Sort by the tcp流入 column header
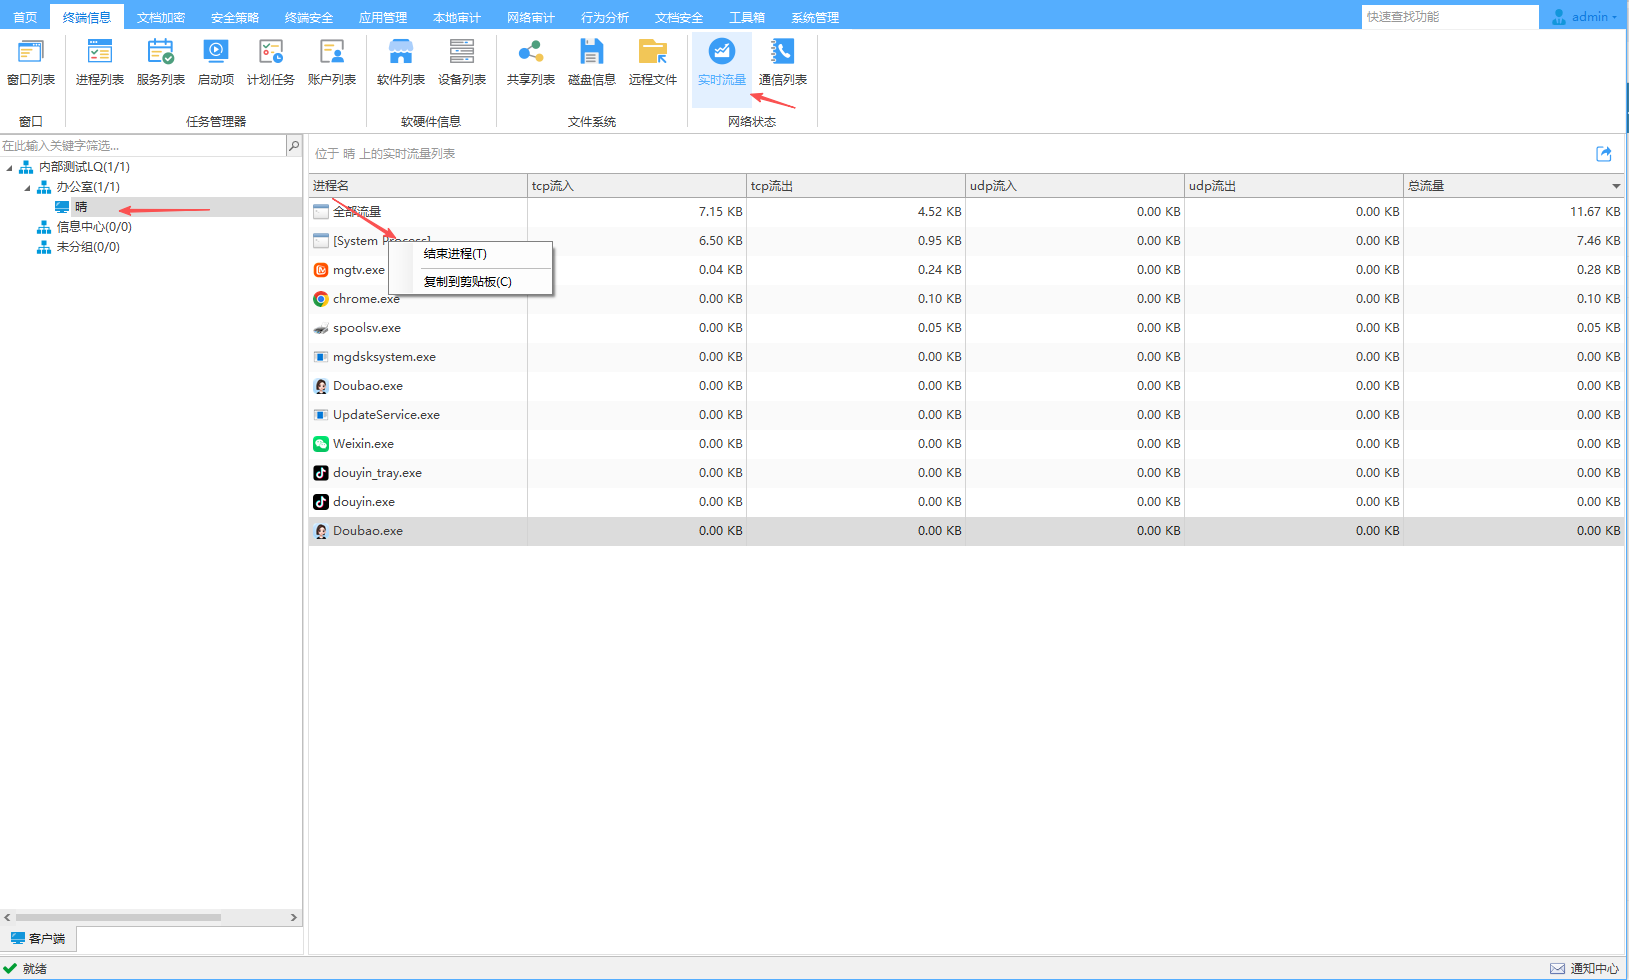 click(x=636, y=186)
